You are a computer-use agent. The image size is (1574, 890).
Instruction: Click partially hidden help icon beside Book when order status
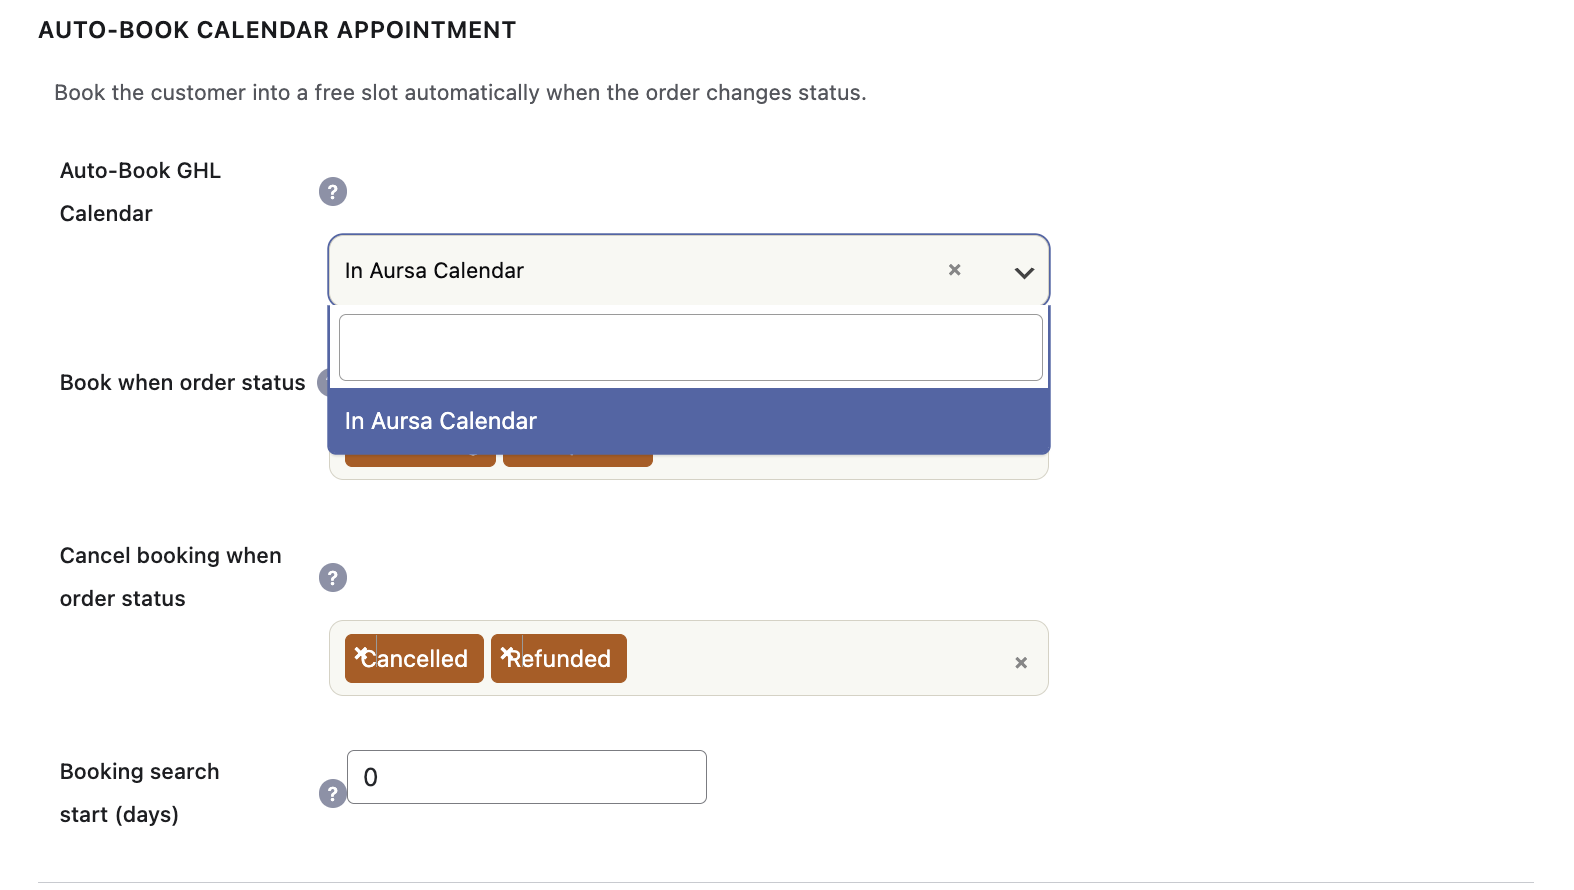point(322,382)
